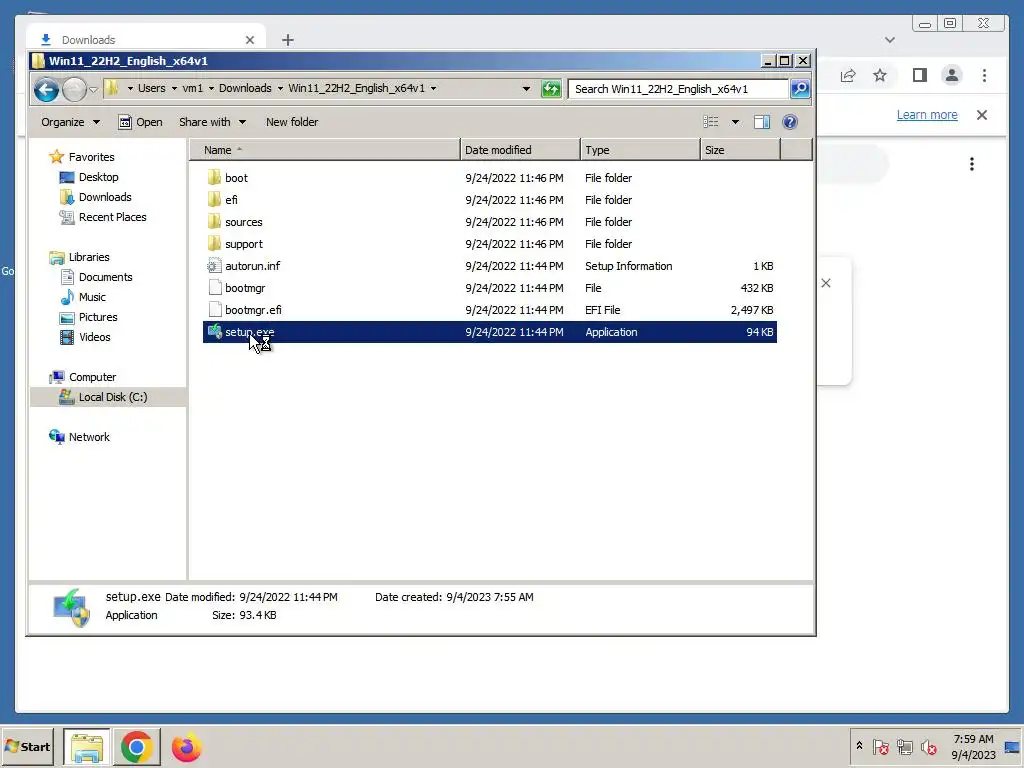Open Videos library
The width and height of the screenshot is (1024, 768).
click(85, 337)
